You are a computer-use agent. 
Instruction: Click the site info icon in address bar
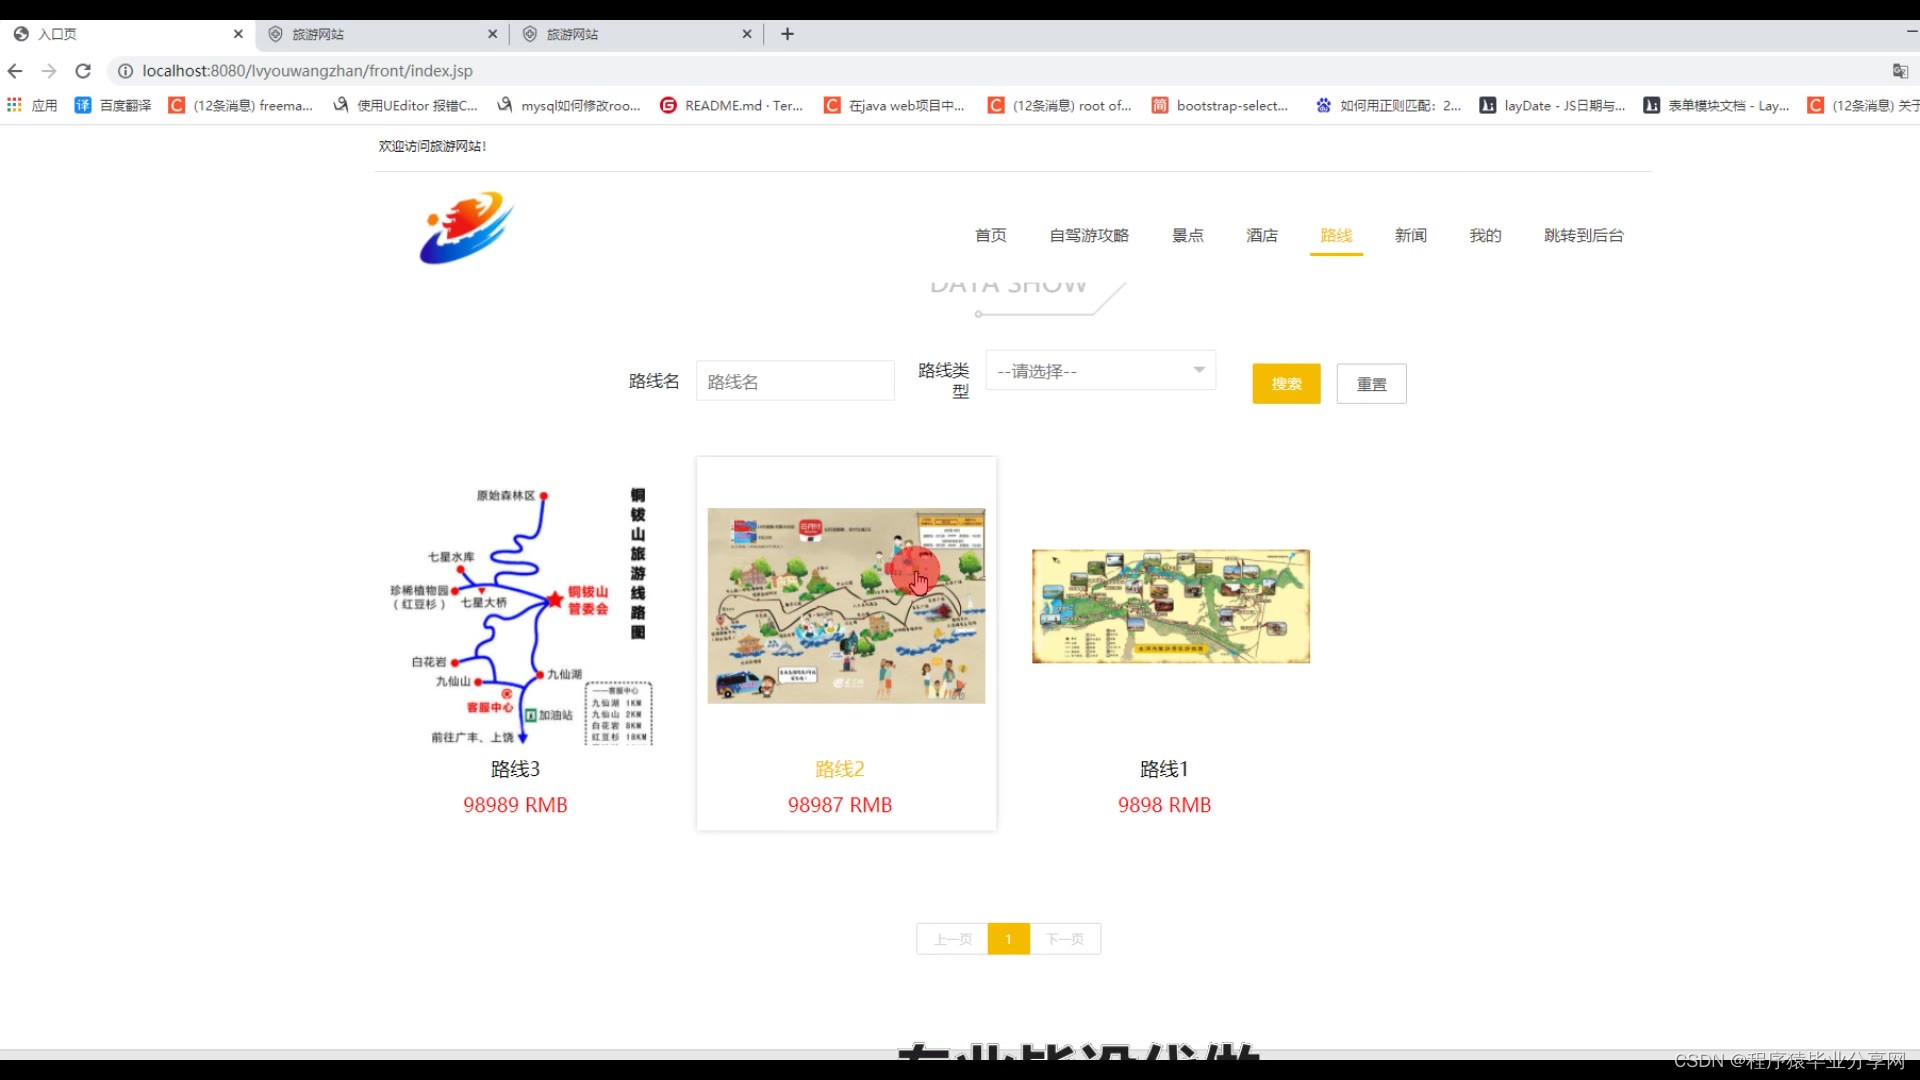tap(125, 71)
